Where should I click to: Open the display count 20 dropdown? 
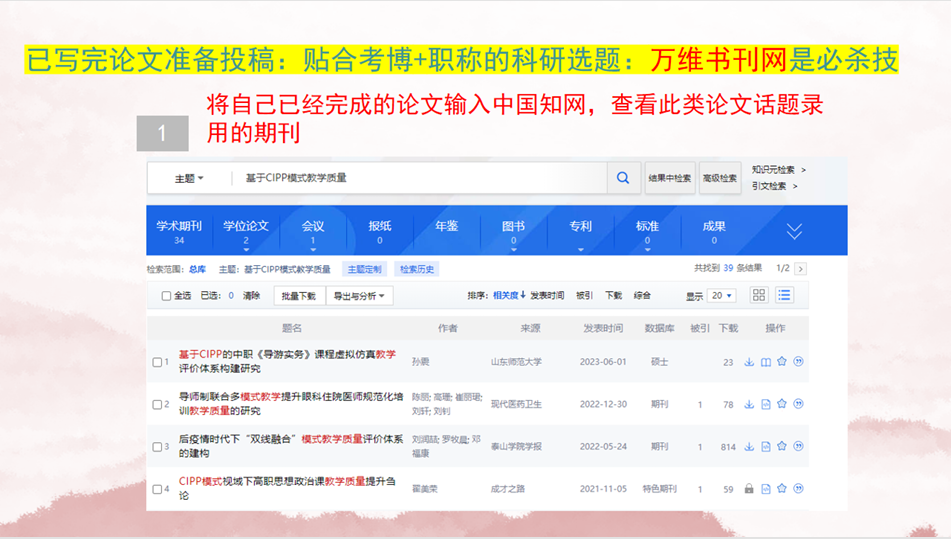tap(722, 296)
